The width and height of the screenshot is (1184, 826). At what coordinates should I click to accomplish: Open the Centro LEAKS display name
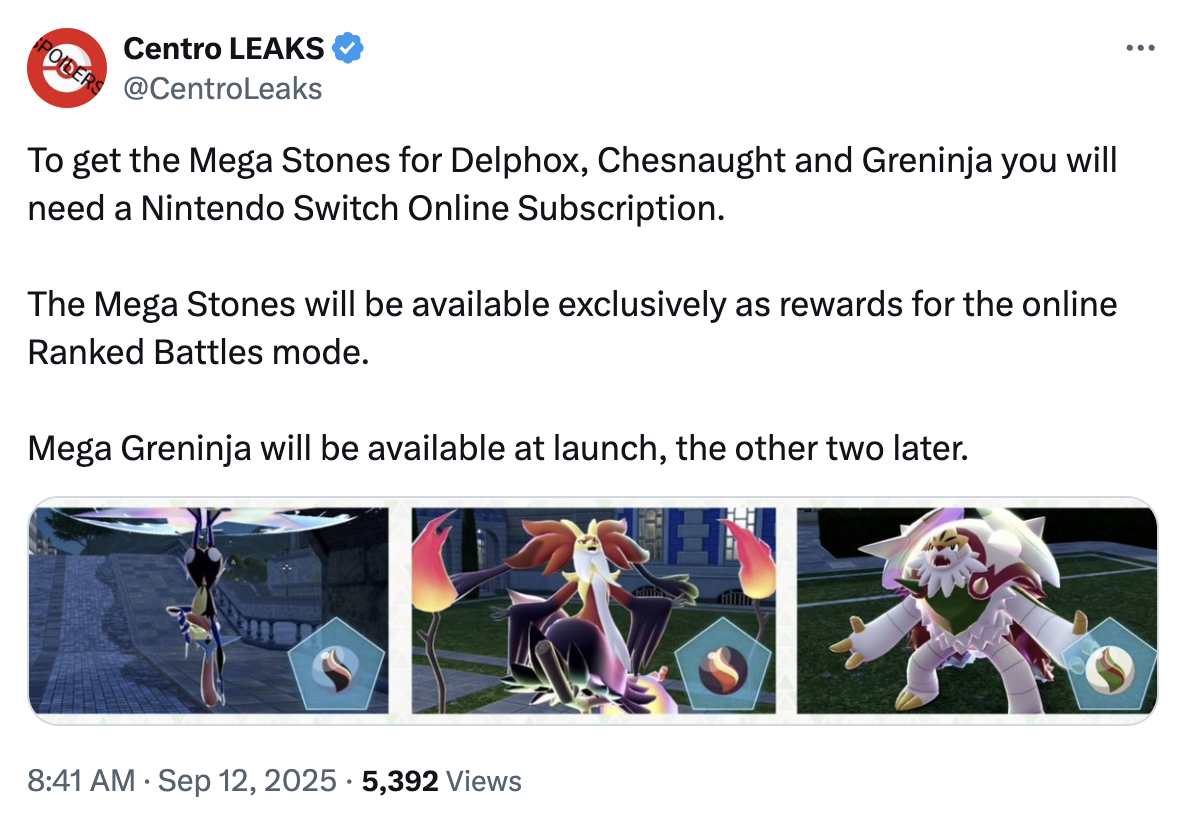pyautogui.click(x=224, y=48)
